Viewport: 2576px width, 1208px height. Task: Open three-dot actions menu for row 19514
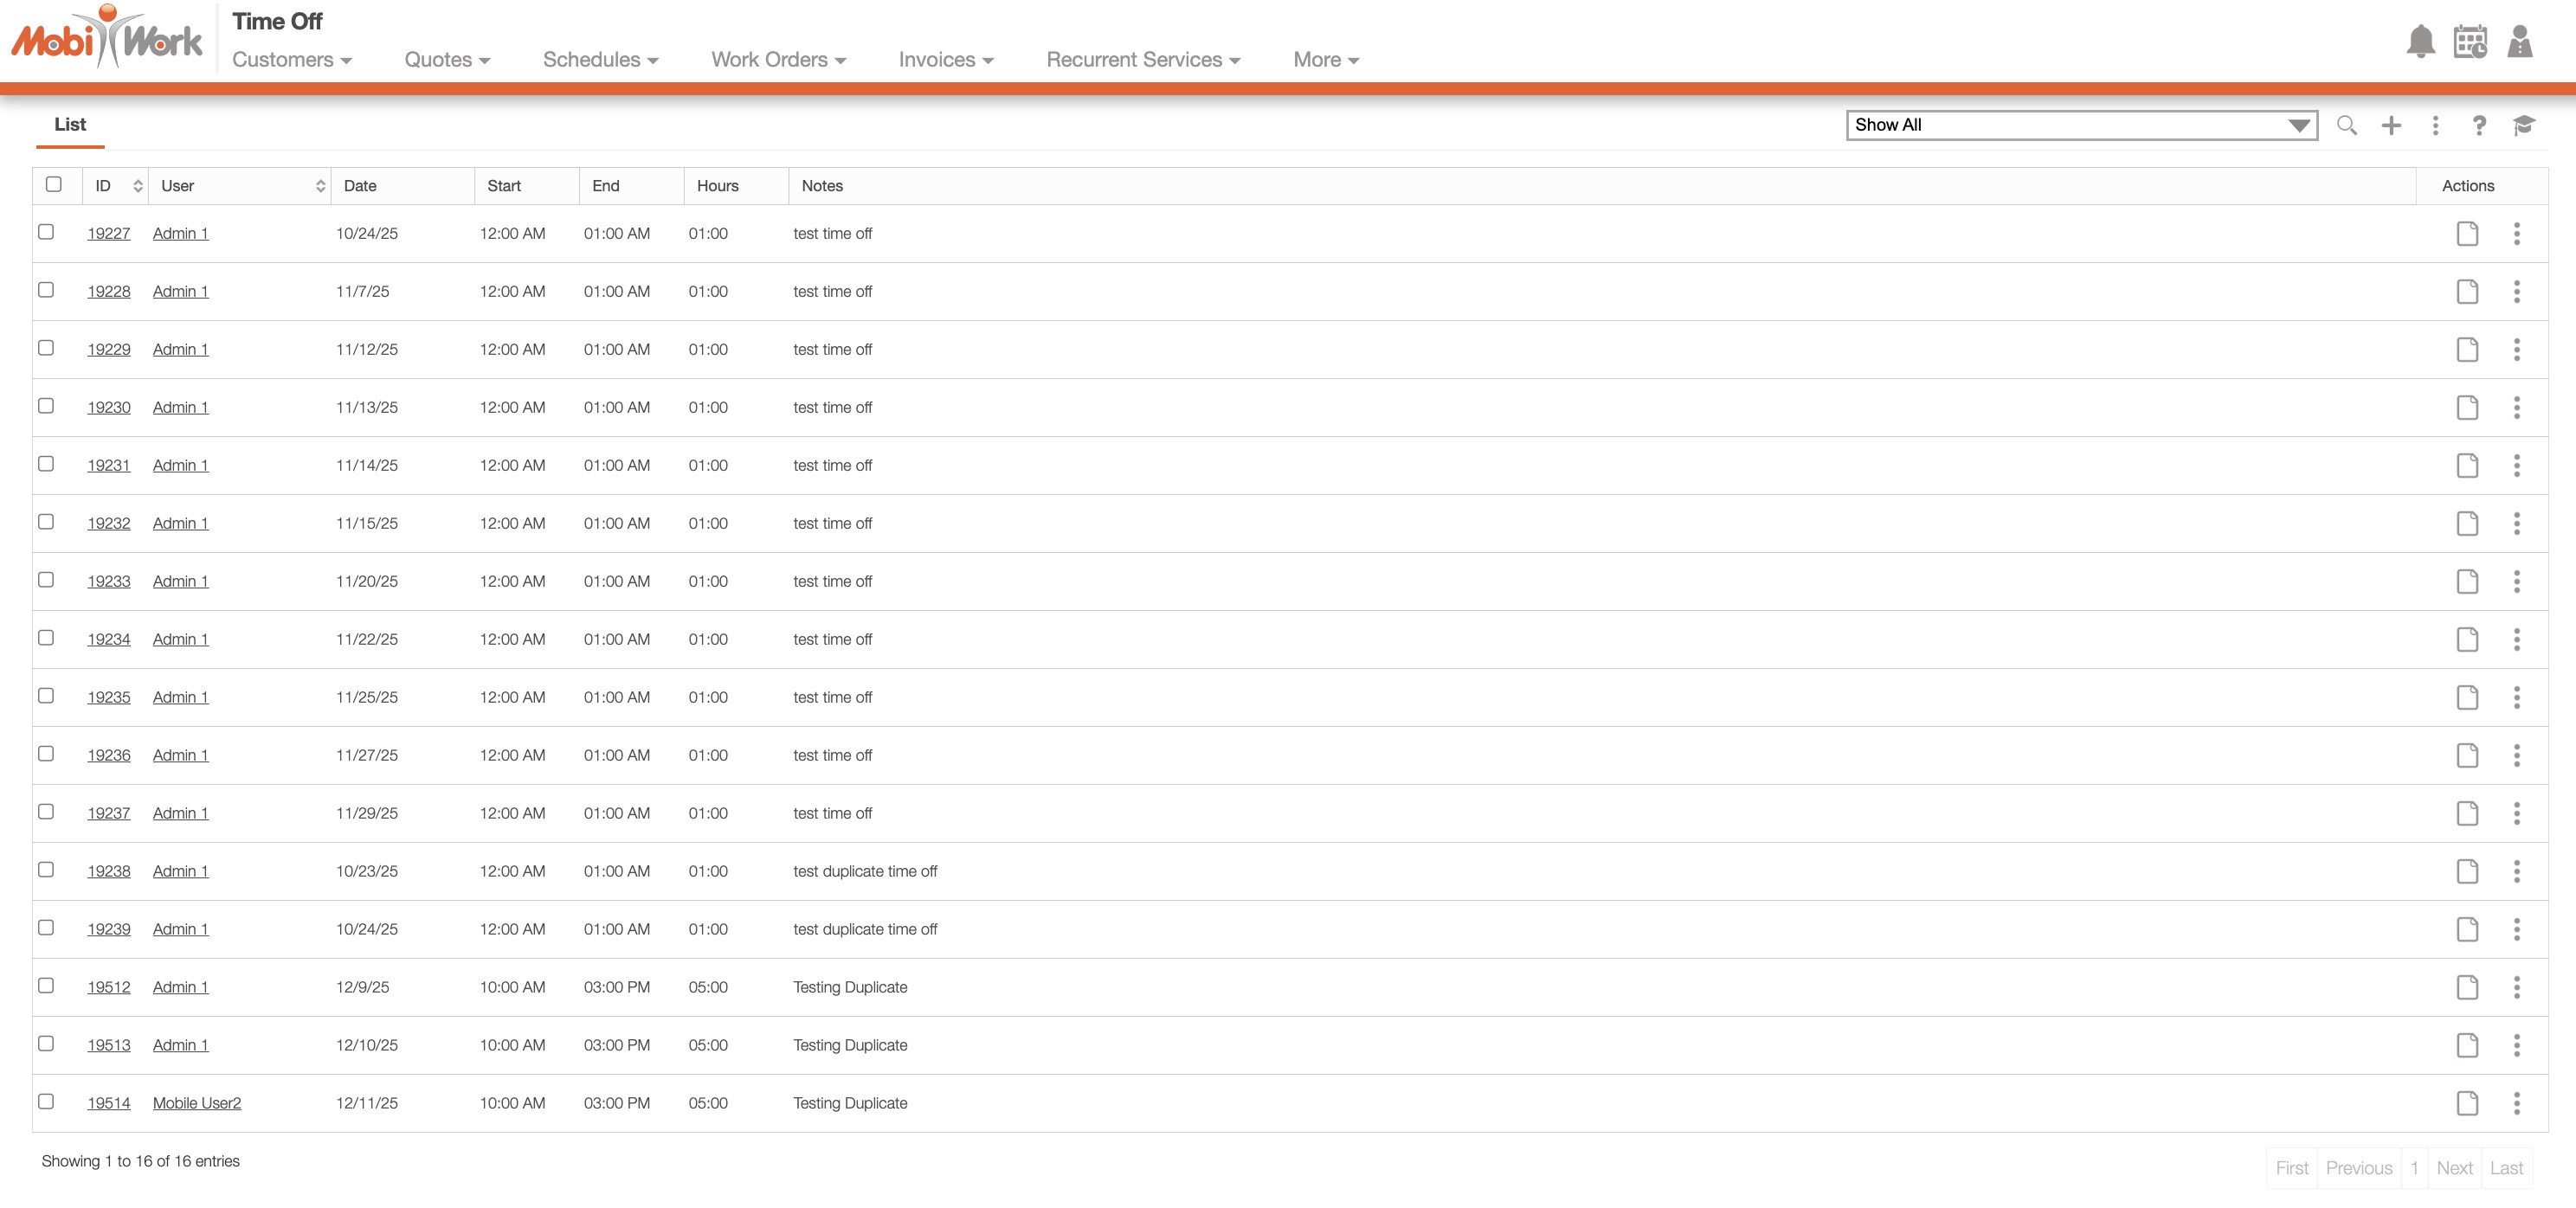click(x=2516, y=1103)
